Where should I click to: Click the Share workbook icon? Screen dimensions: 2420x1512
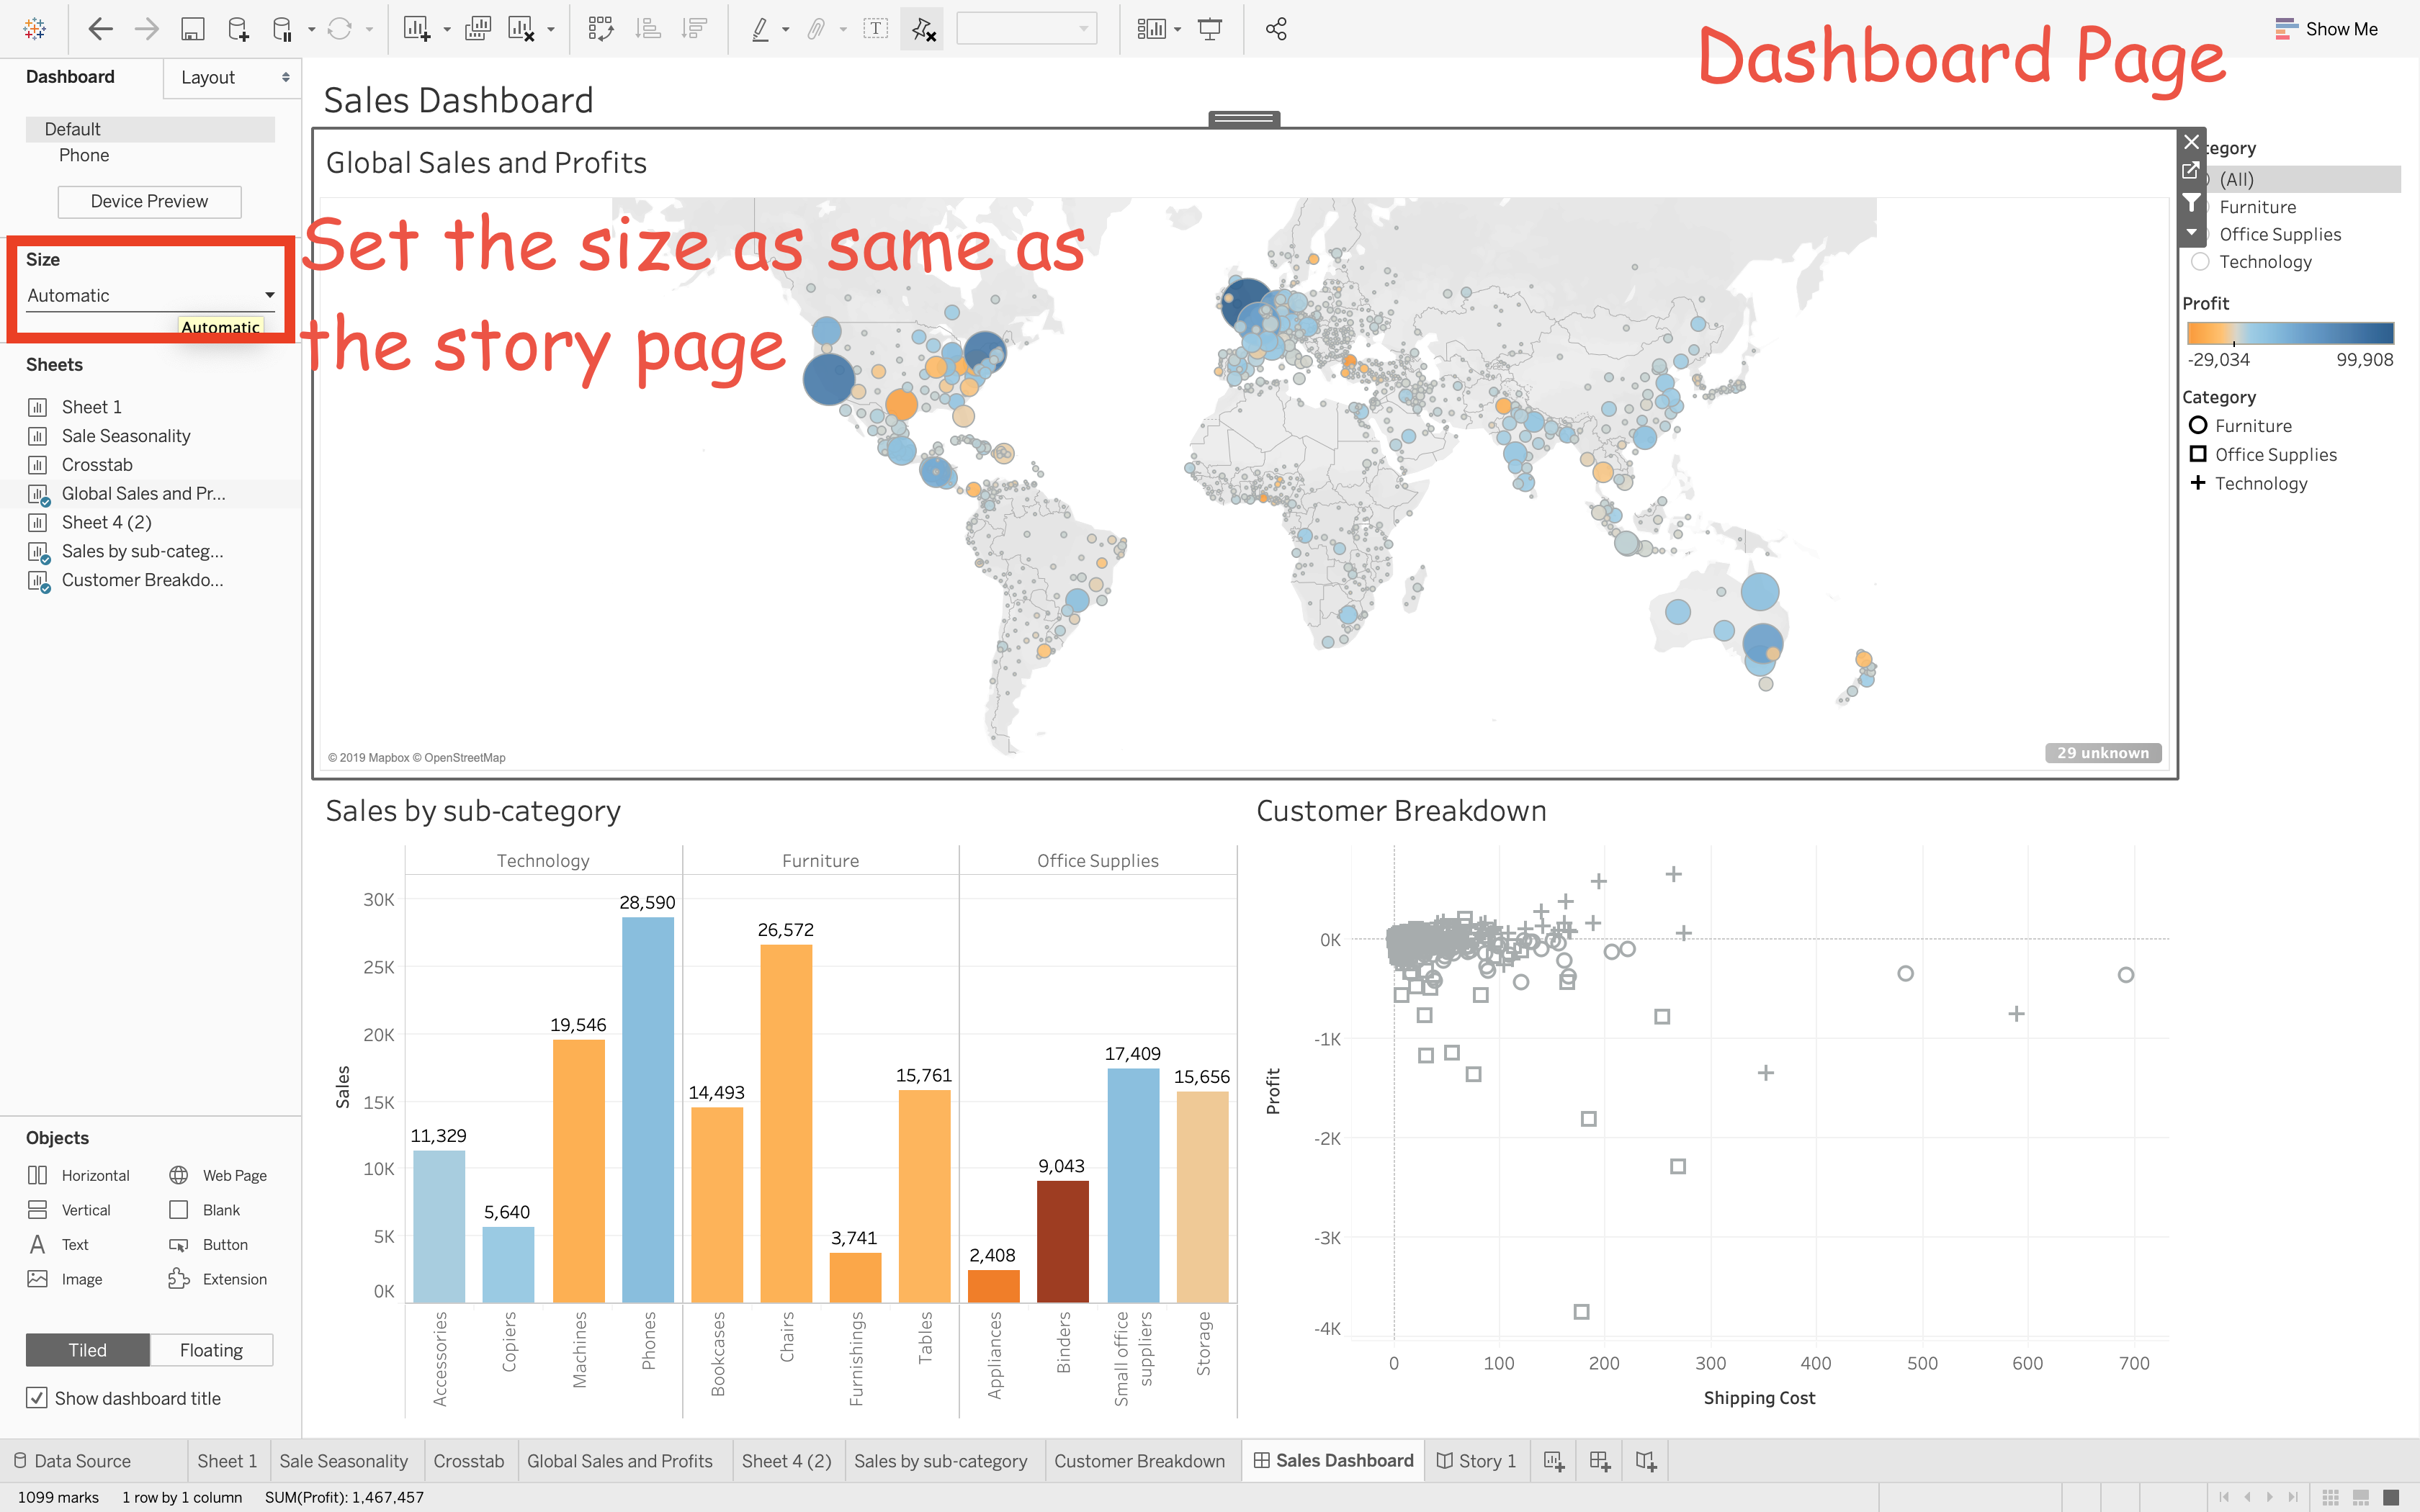[1276, 29]
